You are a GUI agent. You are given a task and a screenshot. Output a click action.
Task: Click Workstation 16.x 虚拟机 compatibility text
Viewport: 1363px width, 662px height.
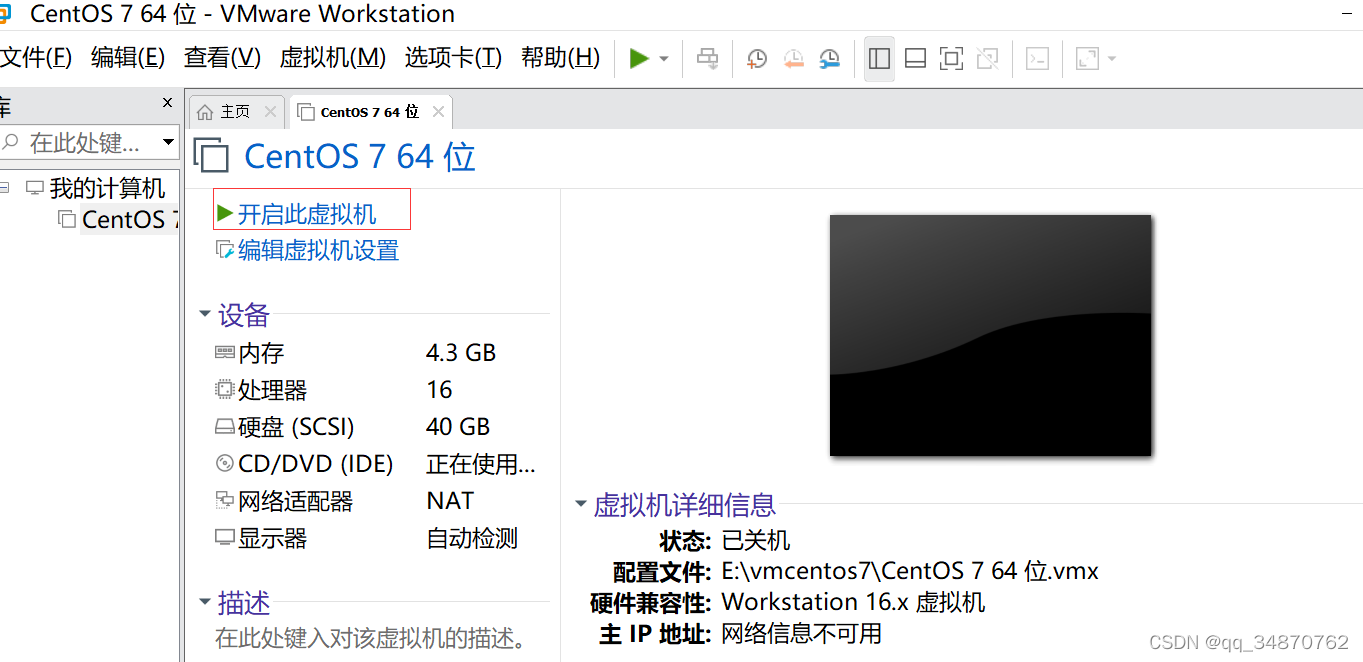pyautogui.click(x=853, y=602)
